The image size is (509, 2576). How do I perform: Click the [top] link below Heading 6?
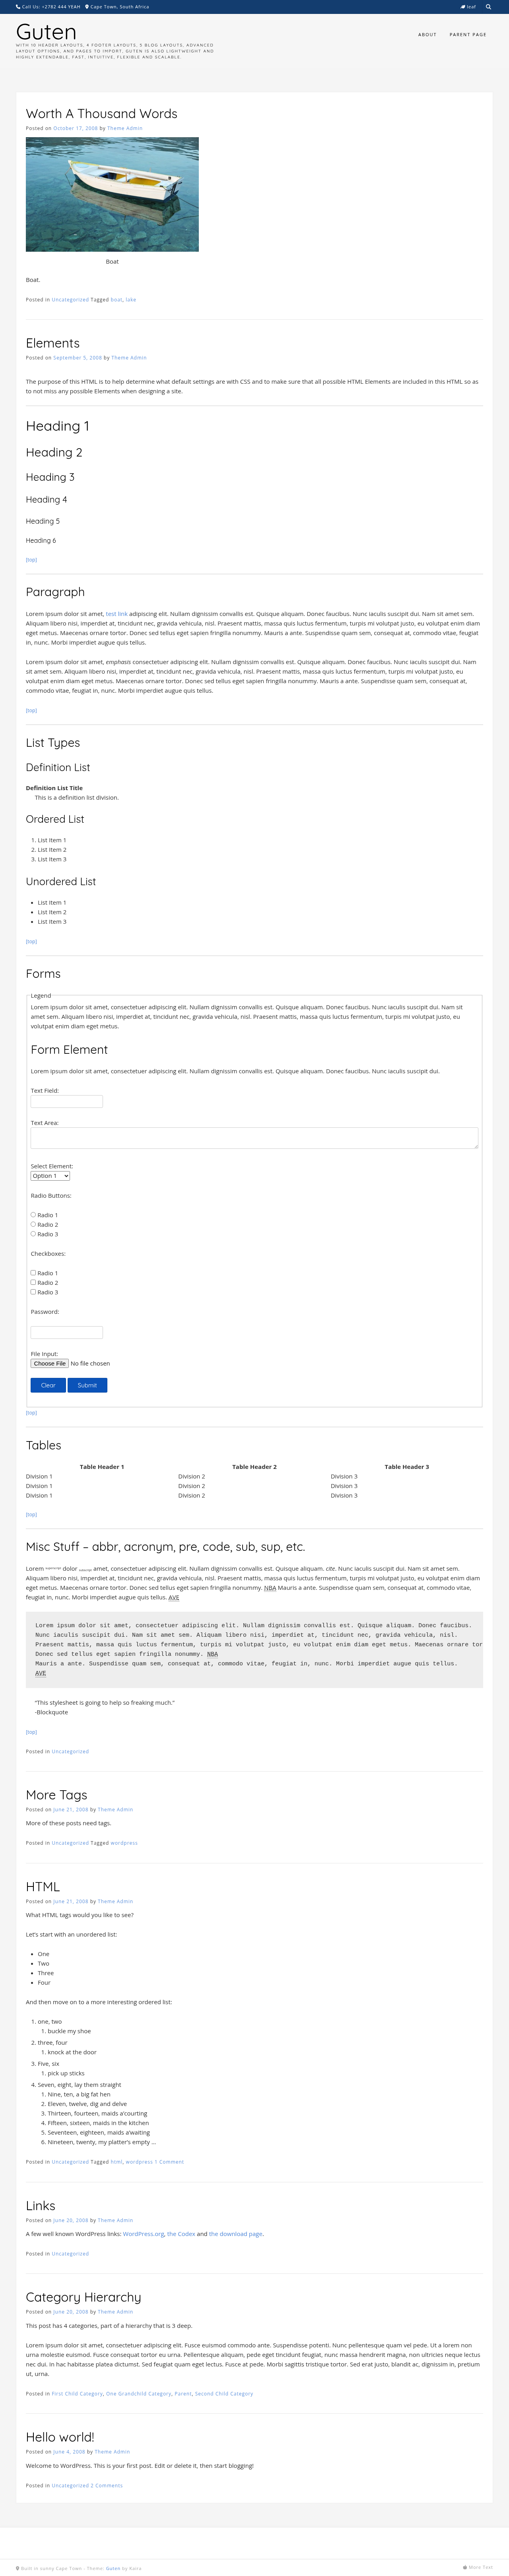(x=31, y=560)
